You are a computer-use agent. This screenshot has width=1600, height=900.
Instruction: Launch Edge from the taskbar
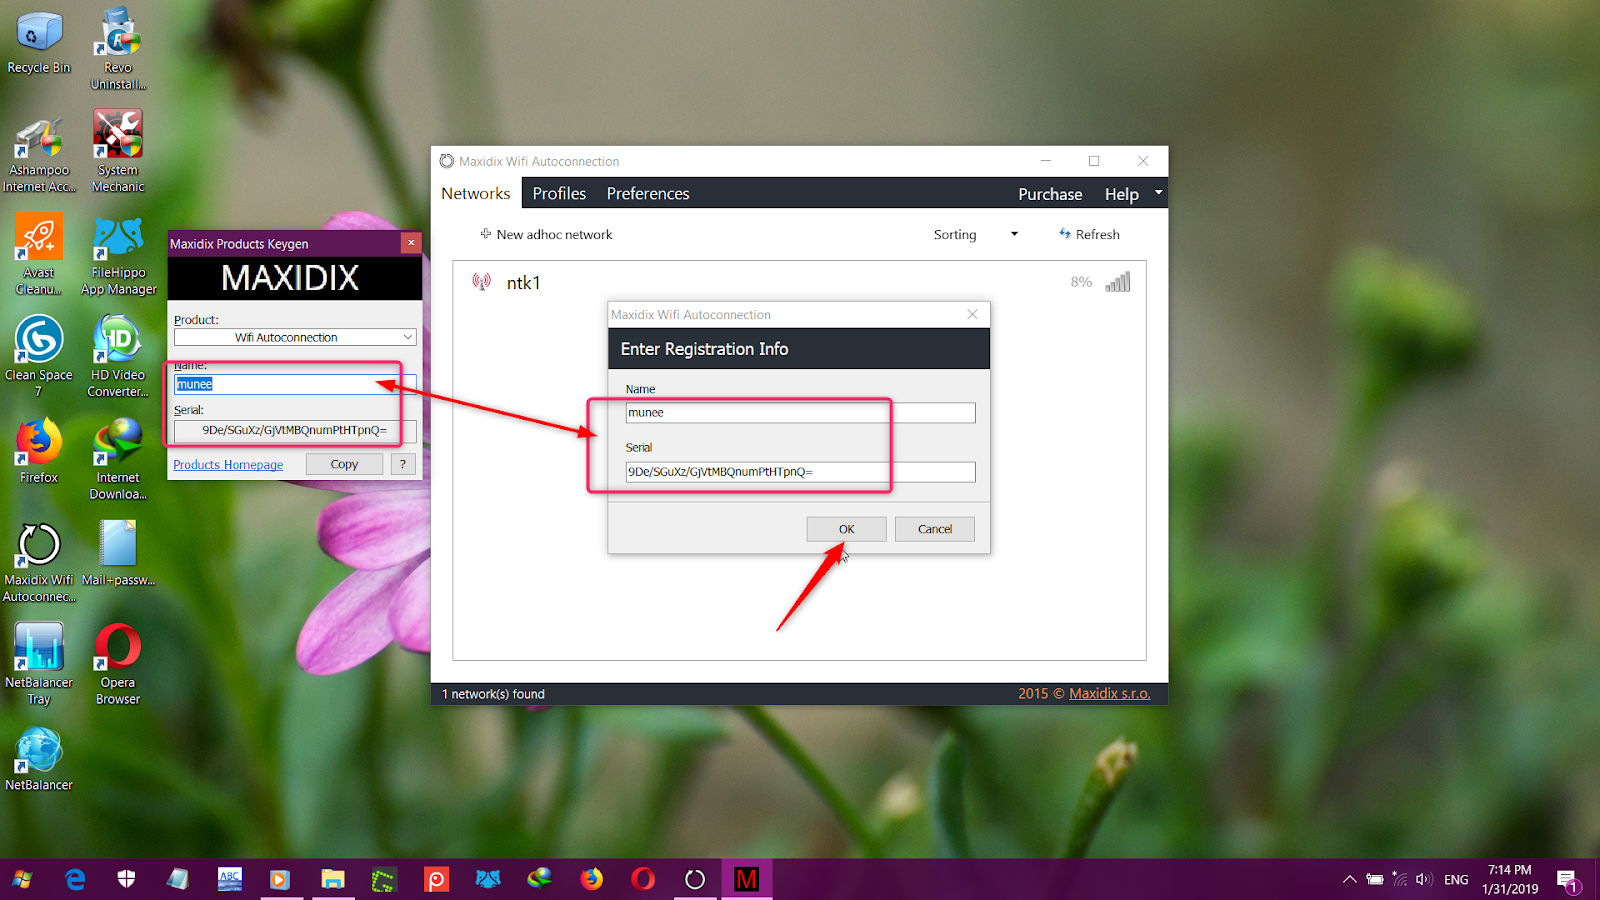tap(75, 879)
